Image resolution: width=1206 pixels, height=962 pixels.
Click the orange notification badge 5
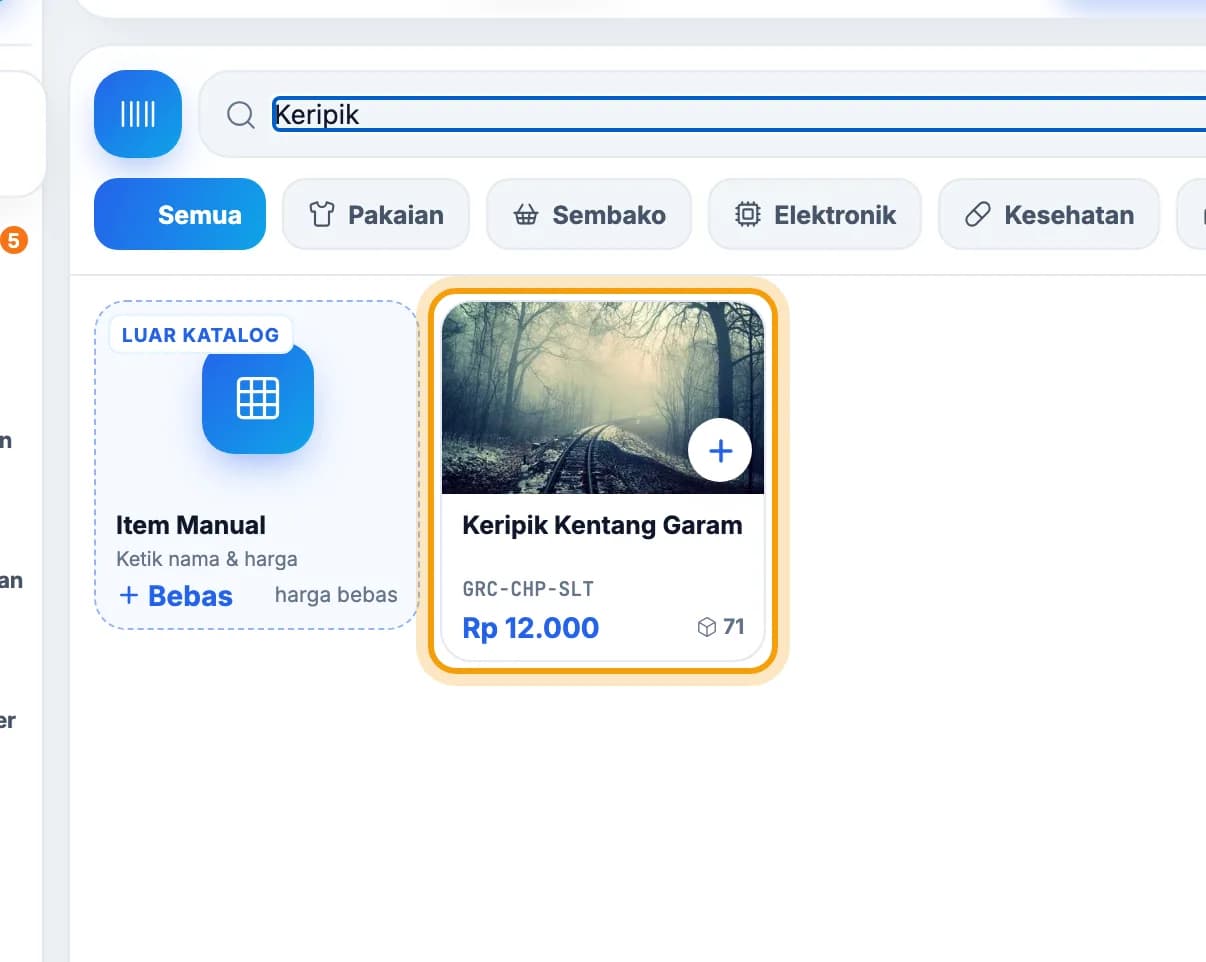pos(12,240)
